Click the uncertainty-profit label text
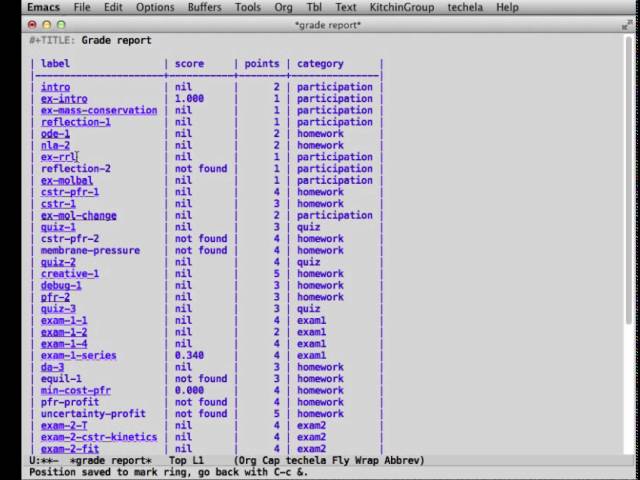Image resolution: width=640 pixels, height=480 pixels. (x=93, y=414)
